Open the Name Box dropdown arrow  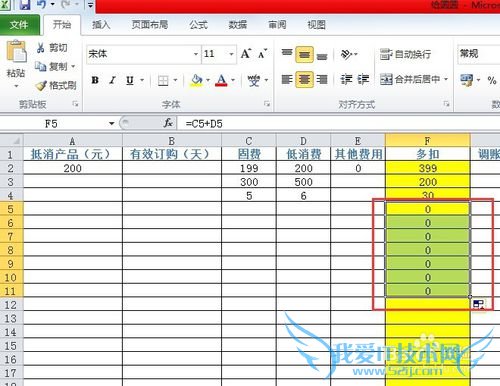pyautogui.click(x=112, y=124)
